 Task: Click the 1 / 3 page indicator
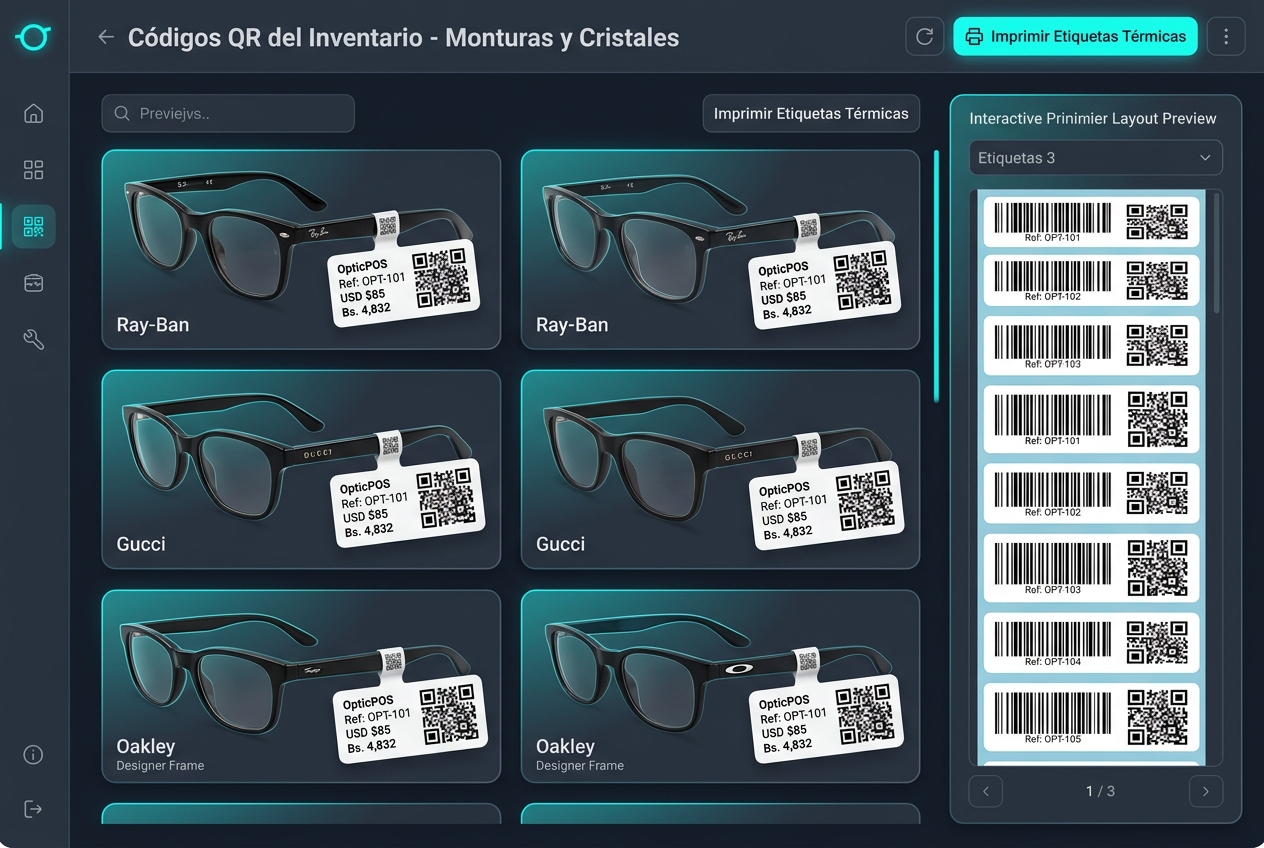coord(1100,791)
